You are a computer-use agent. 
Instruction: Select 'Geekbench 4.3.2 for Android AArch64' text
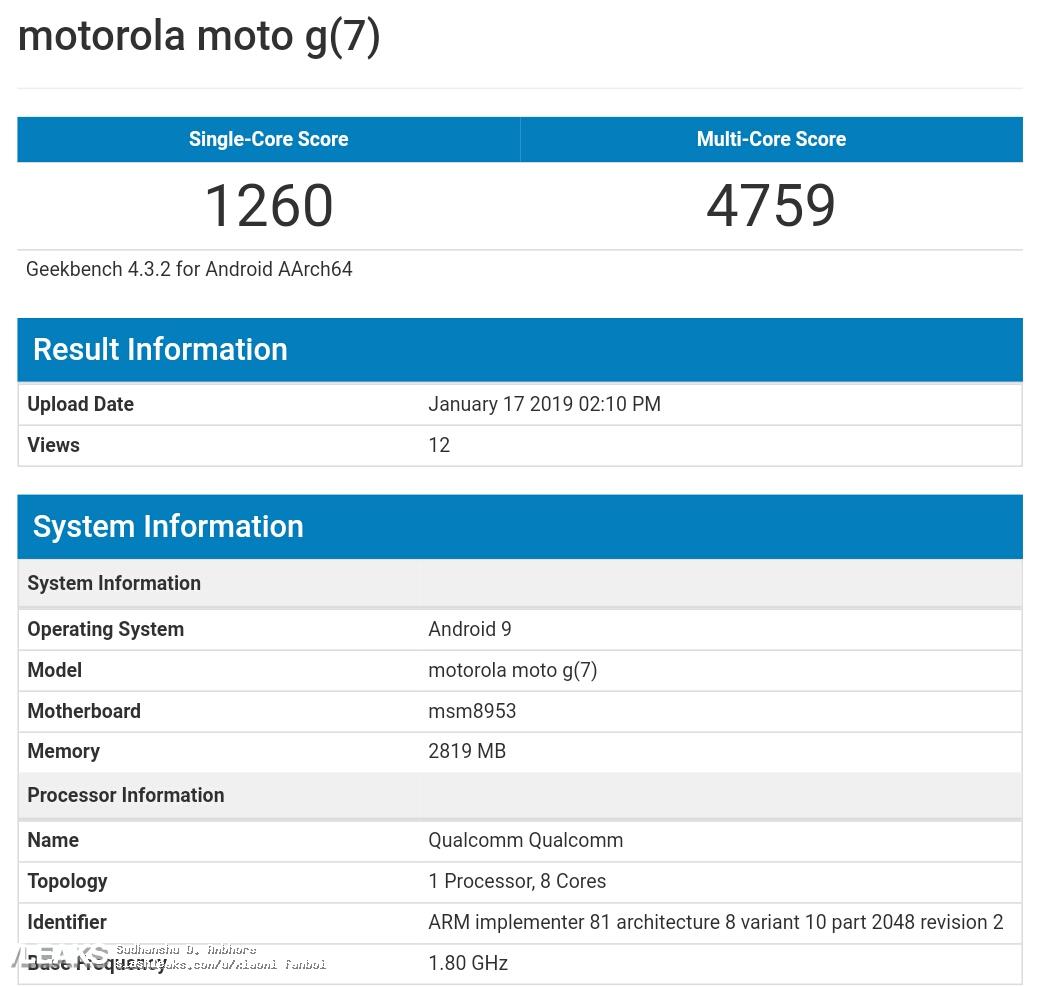(x=189, y=269)
